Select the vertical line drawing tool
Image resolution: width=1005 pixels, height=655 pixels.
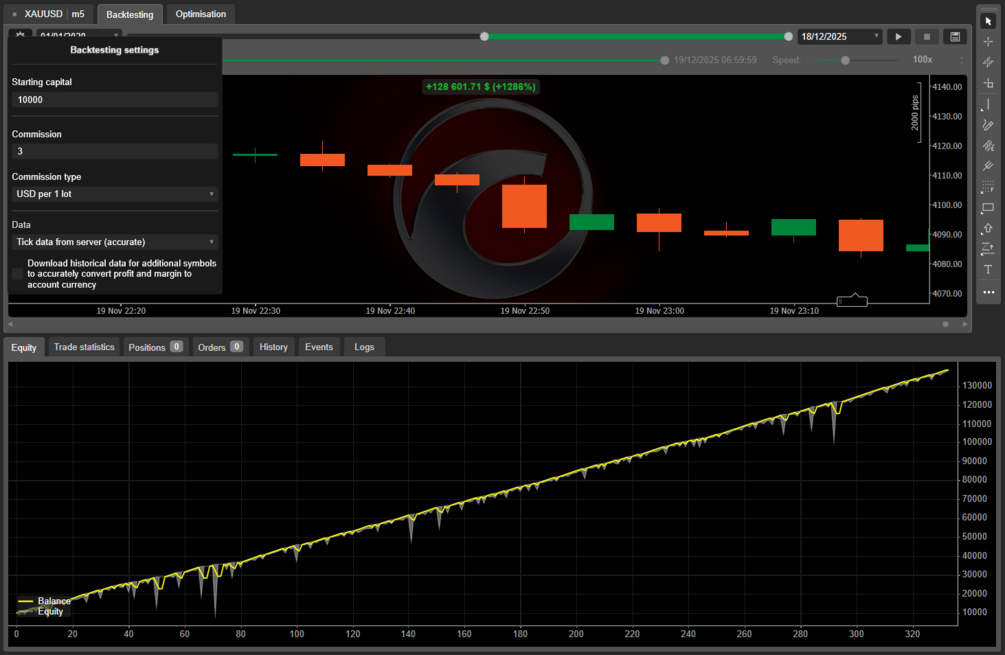point(988,104)
